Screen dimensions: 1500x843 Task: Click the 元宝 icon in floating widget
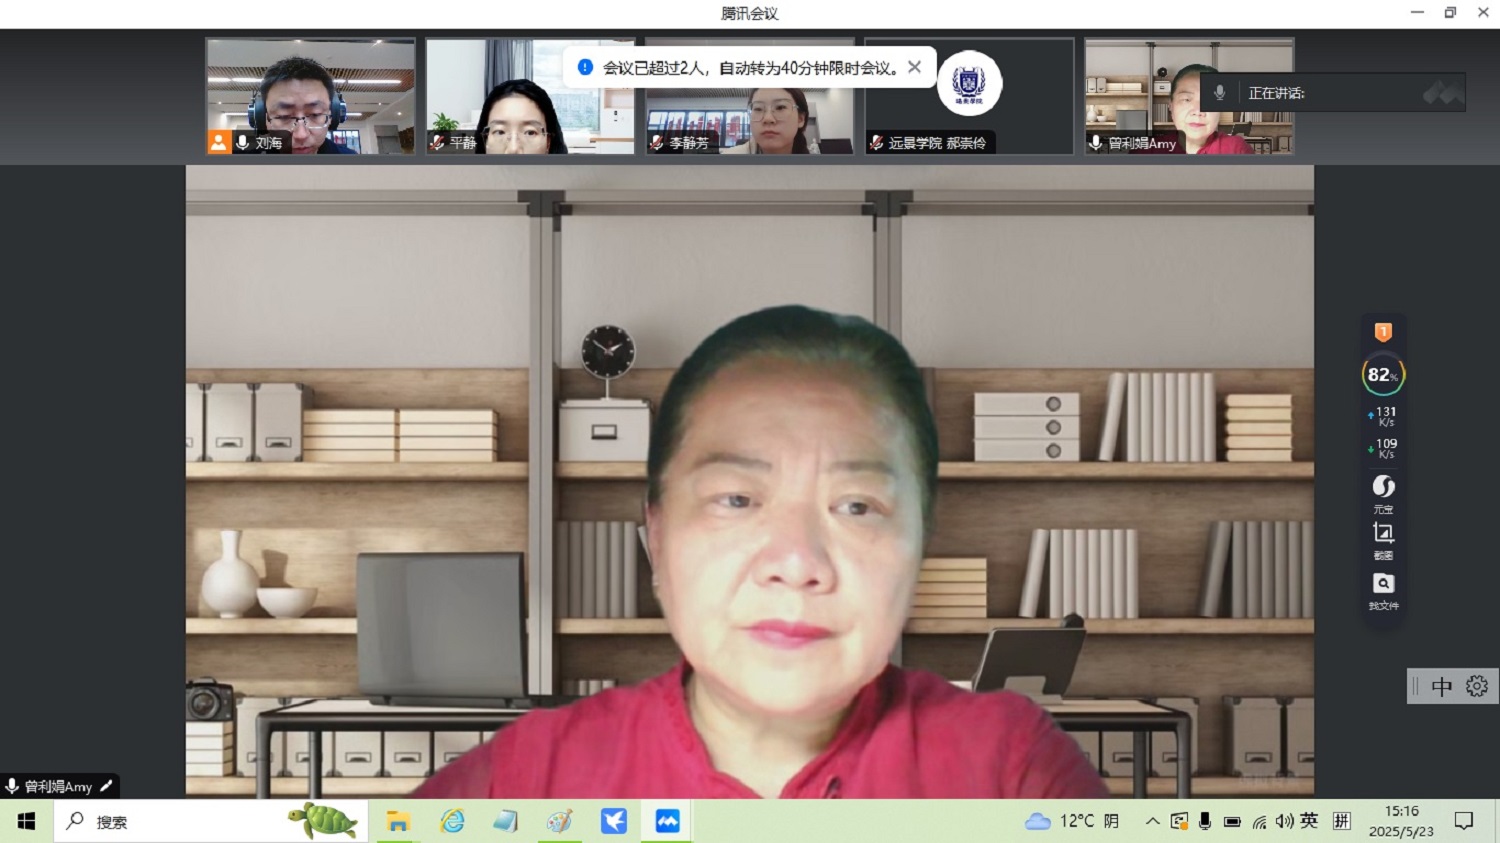[1383, 487]
